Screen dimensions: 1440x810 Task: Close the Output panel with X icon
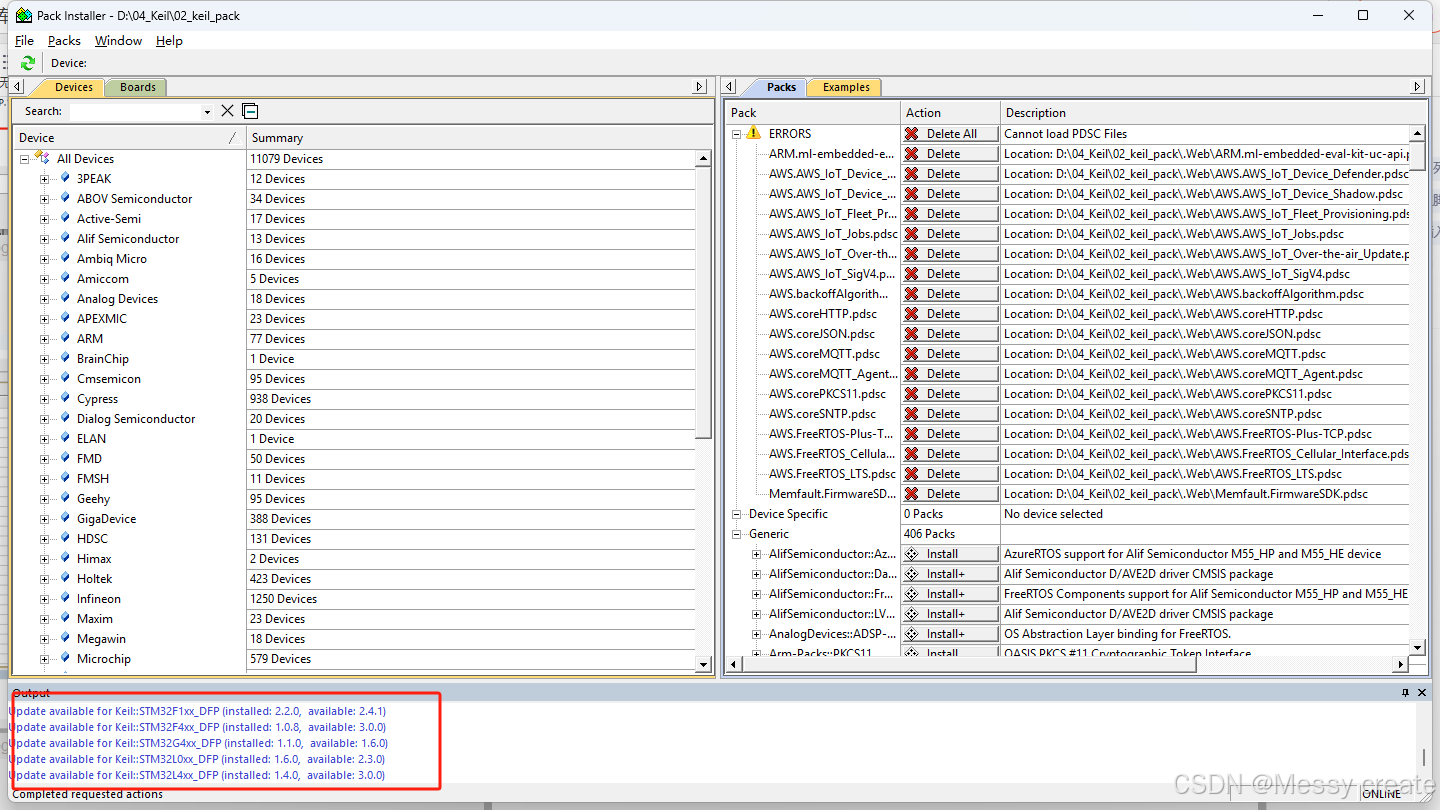[x=1422, y=692]
